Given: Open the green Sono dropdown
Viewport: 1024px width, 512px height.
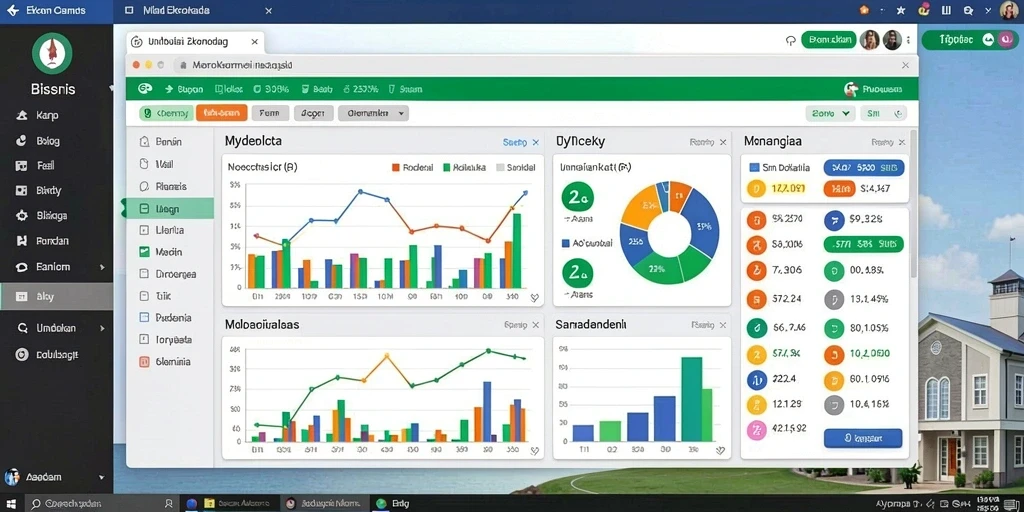Looking at the screenshot, I should pyautogui.click(x=830, y=113).
